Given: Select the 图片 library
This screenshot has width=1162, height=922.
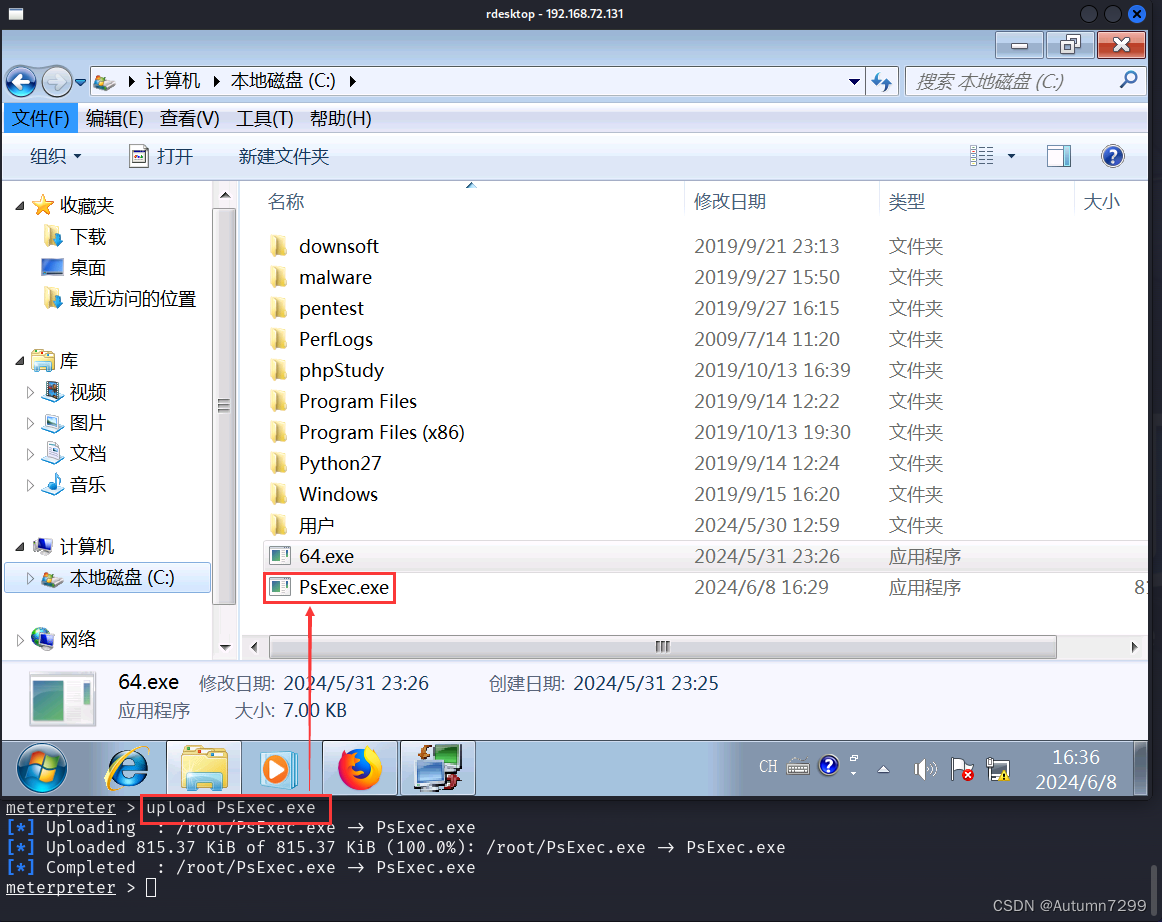Looking at the screenshot, I should coord(88,422).
